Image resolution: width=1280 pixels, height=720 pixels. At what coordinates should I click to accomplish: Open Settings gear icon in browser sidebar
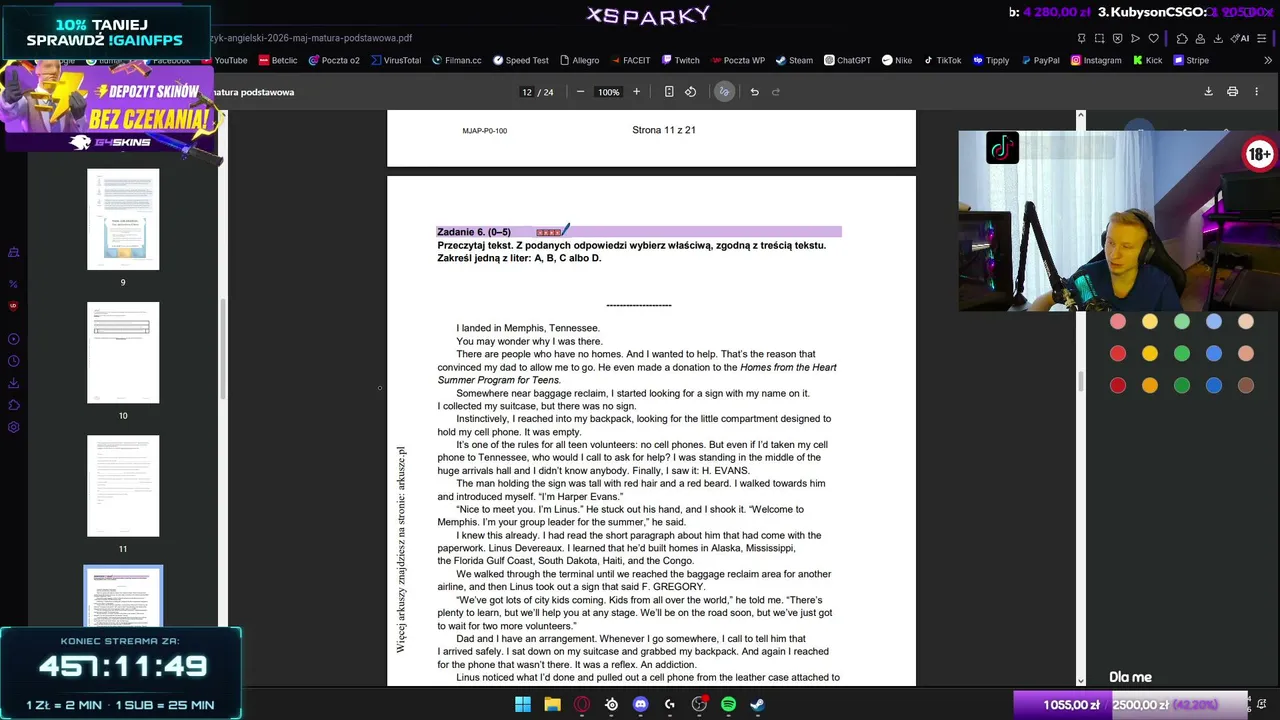13,427
